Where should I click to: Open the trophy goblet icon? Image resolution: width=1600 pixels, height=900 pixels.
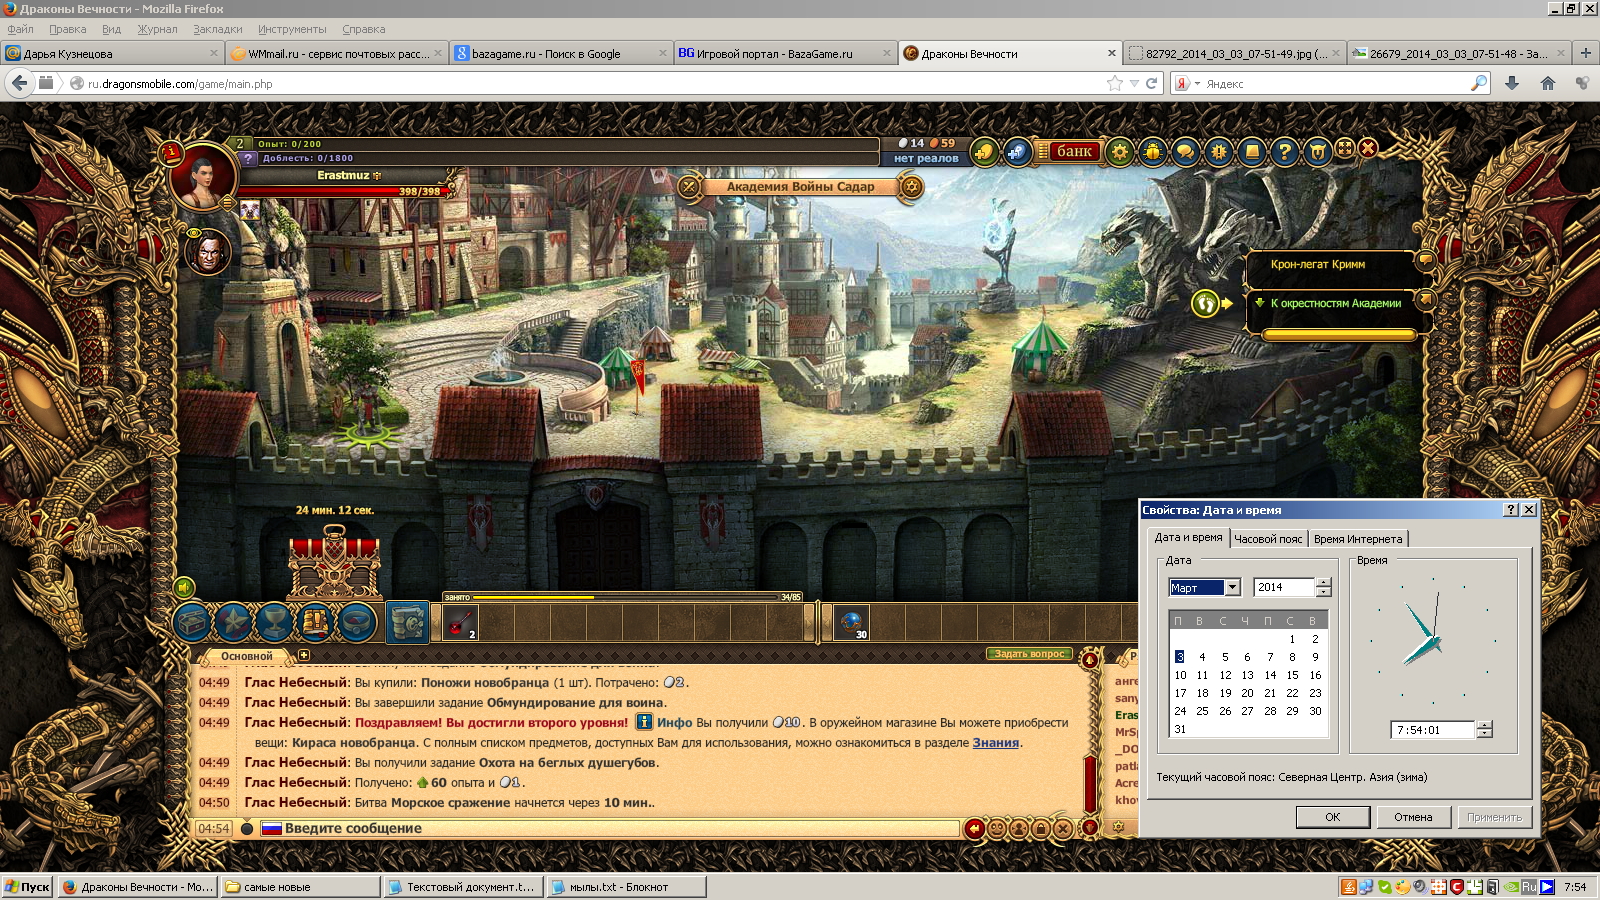[x=275, y=622]
